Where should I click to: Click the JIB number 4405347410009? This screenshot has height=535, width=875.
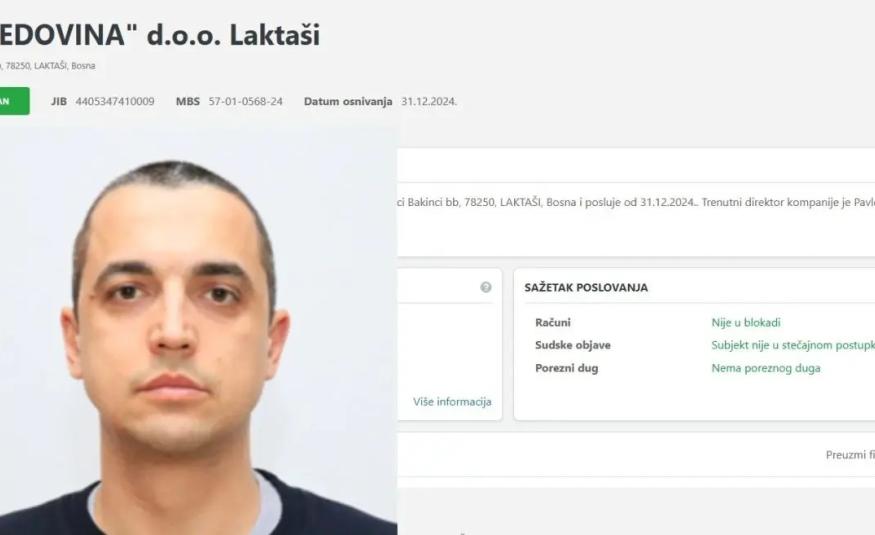click(115, 102)
